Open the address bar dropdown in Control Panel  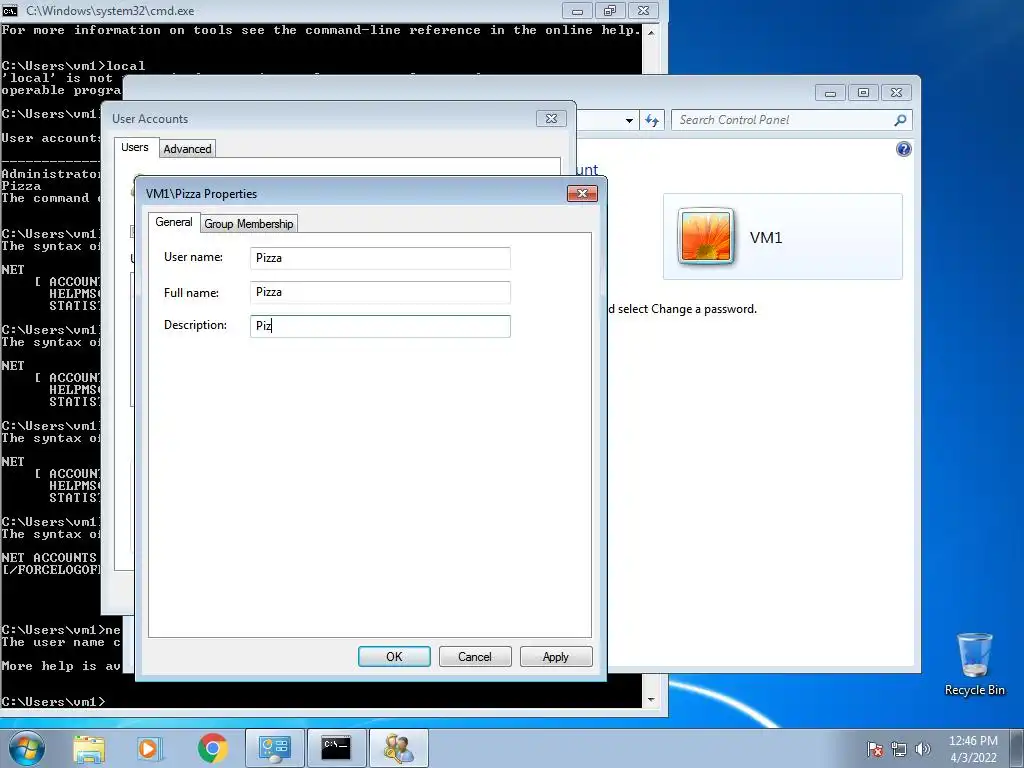(629, 120)
